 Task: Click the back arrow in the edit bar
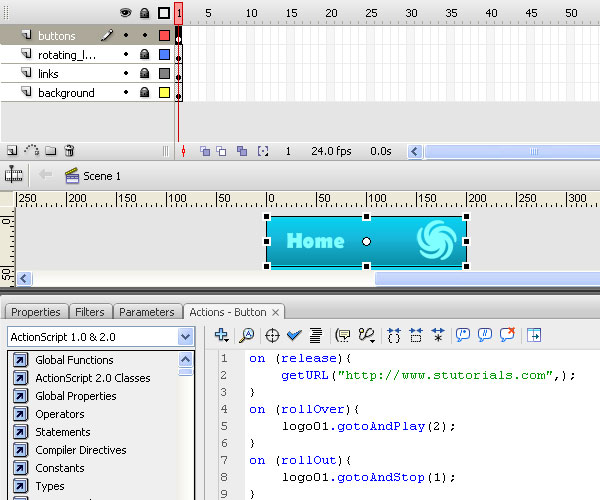pos(45,175)
